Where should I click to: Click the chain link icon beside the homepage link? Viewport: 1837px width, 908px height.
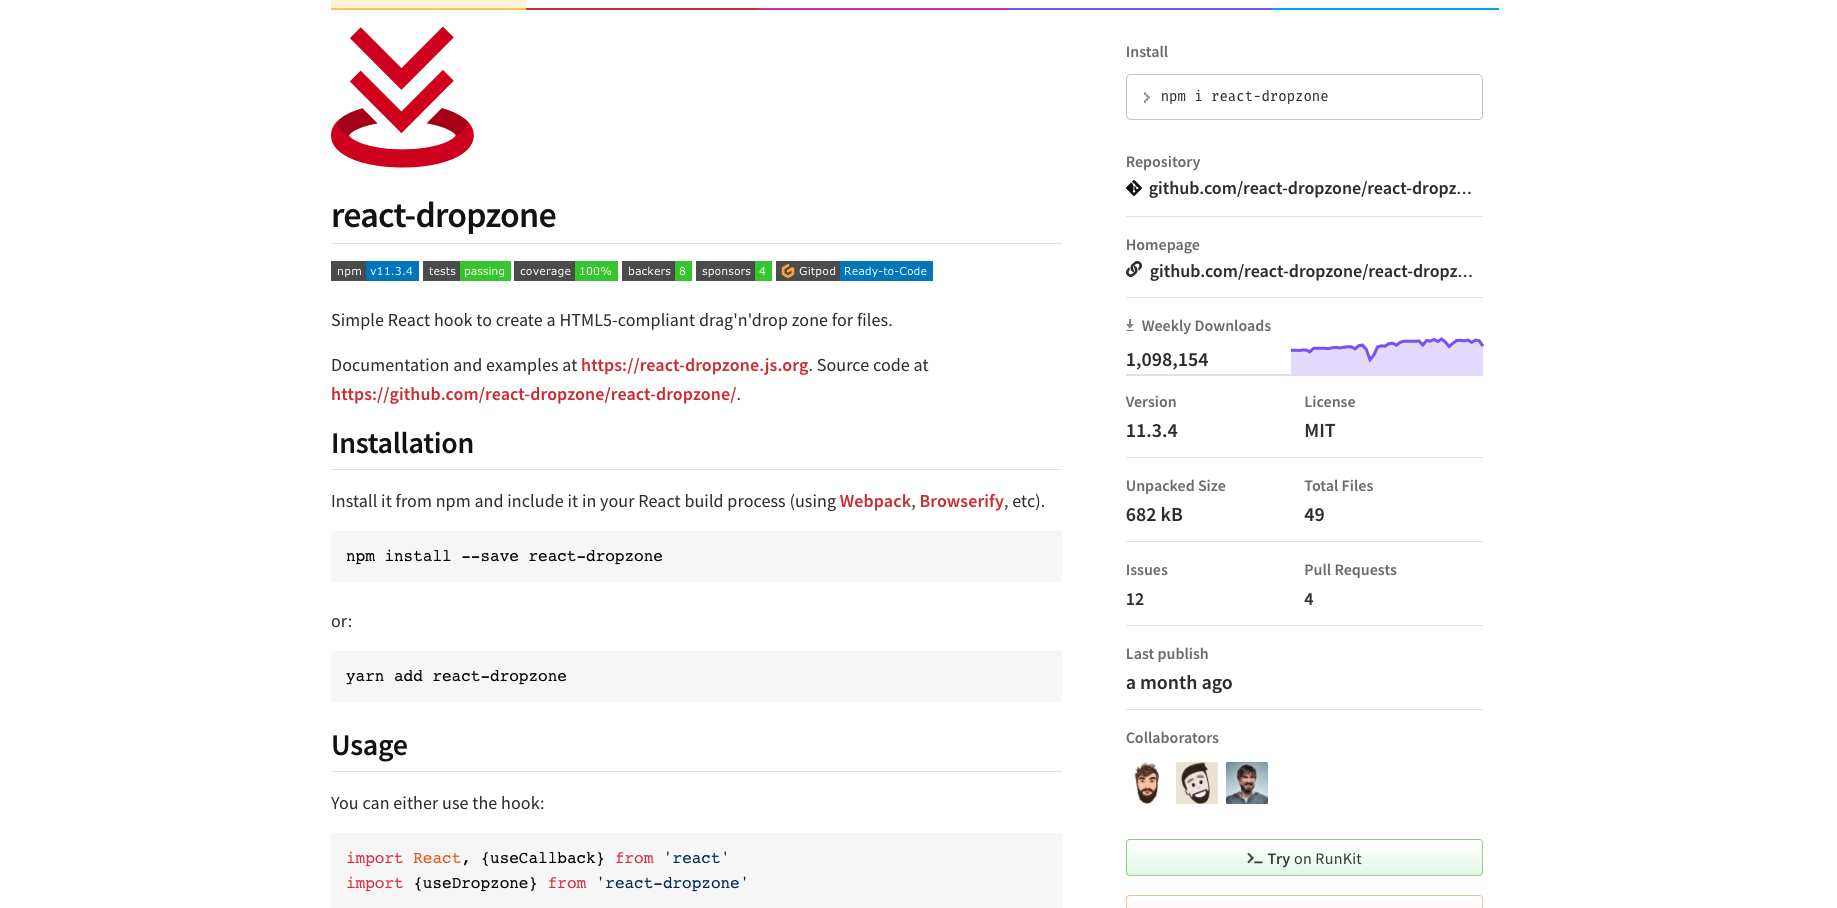pyautogui.click(x=1134, y=270)
